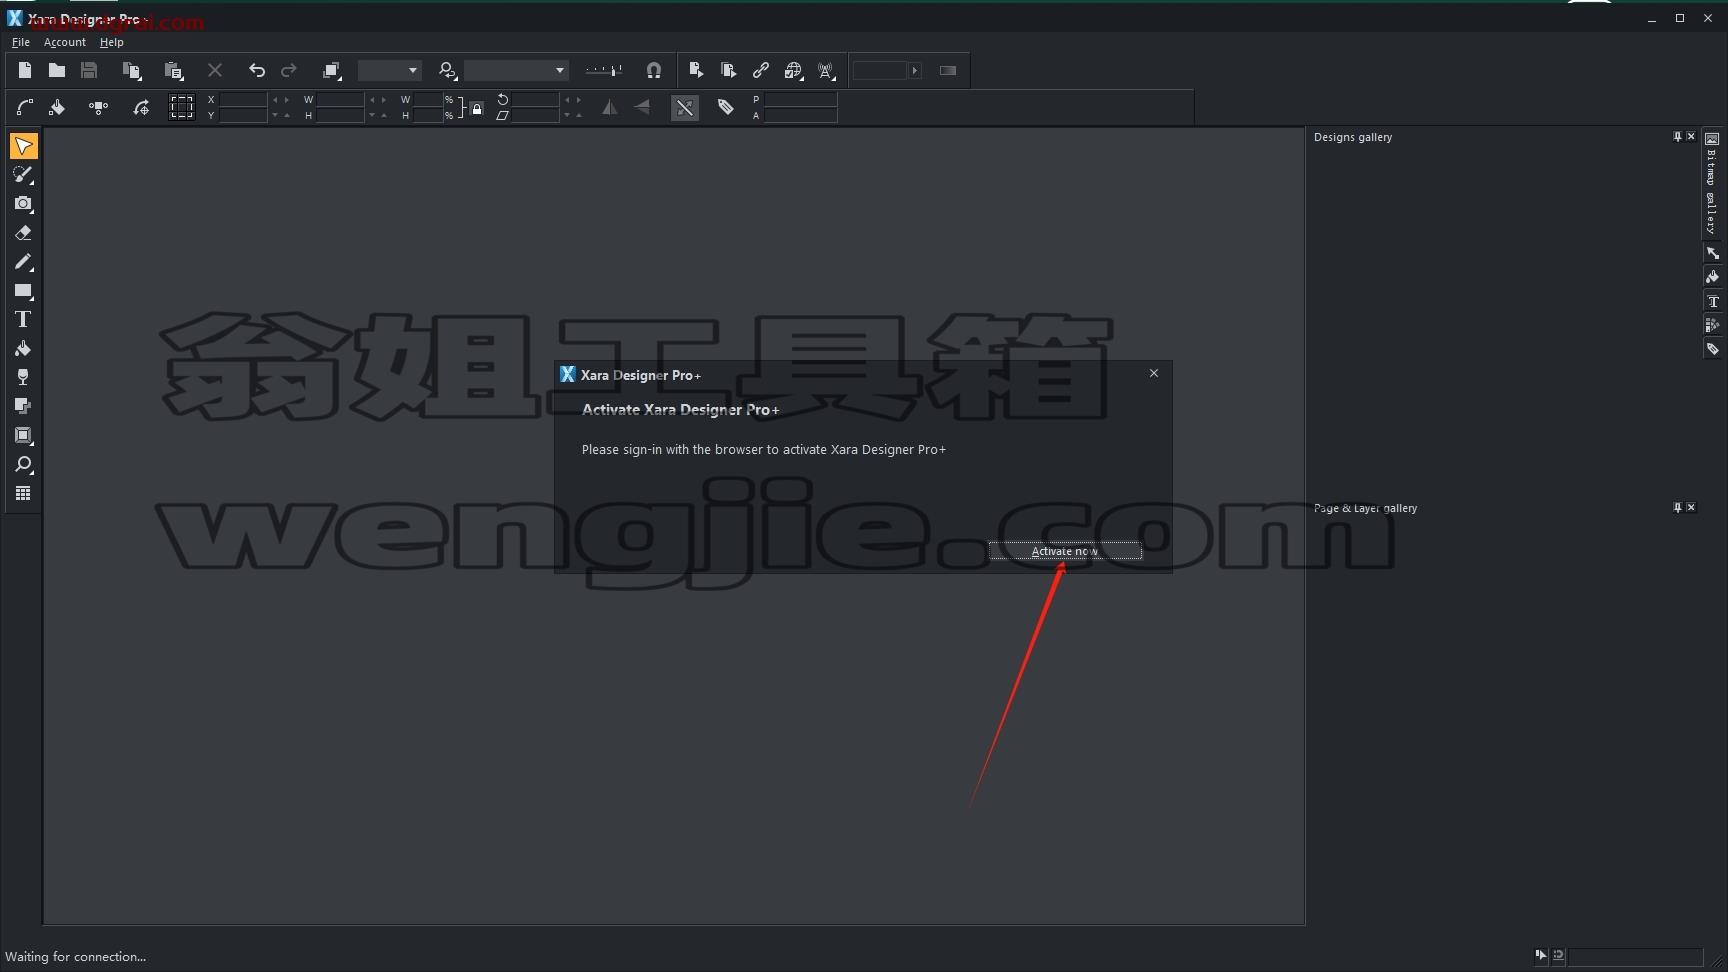The width and height of the screenshot is (1728, 972).
Task: Open the fill gallery bucket icon on right
Action: click(x=1712, y=277)
